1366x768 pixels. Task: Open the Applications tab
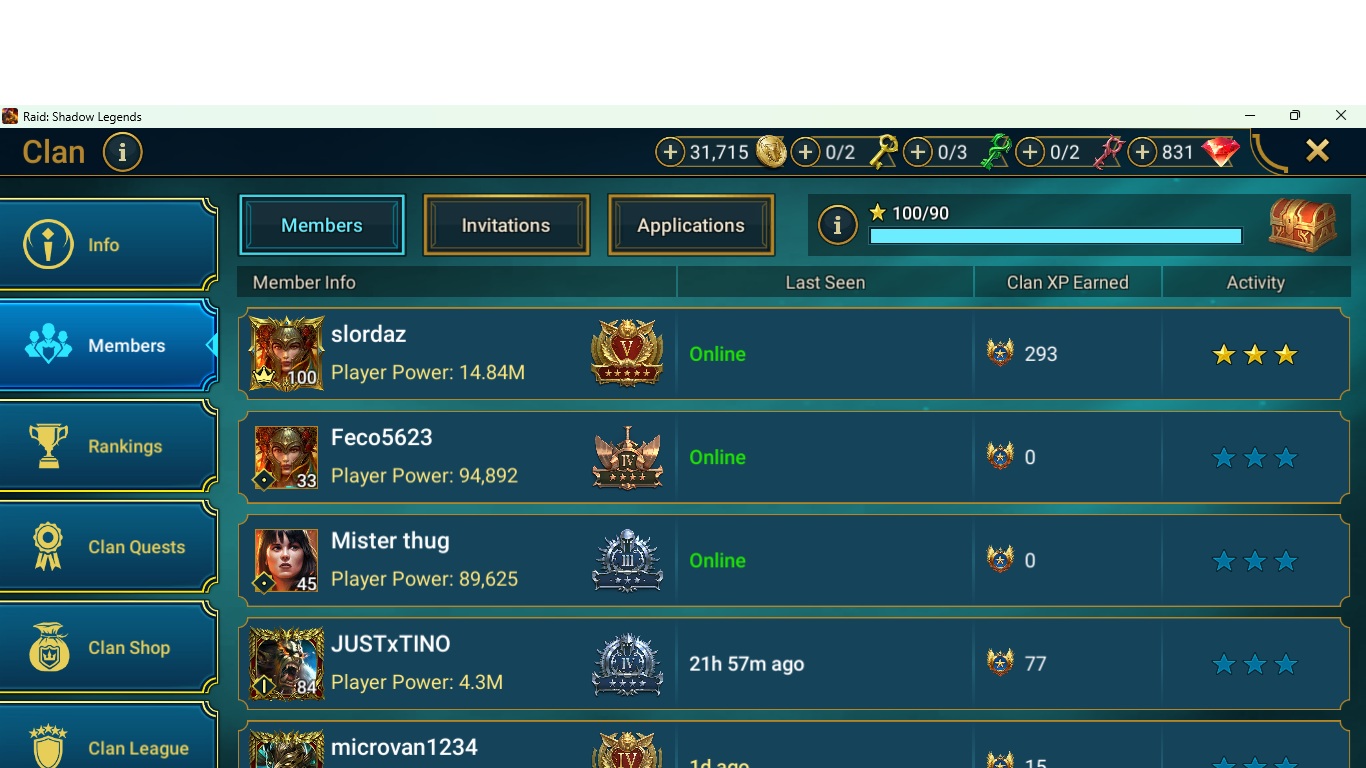pyautogui.click(x=691, y=225)
